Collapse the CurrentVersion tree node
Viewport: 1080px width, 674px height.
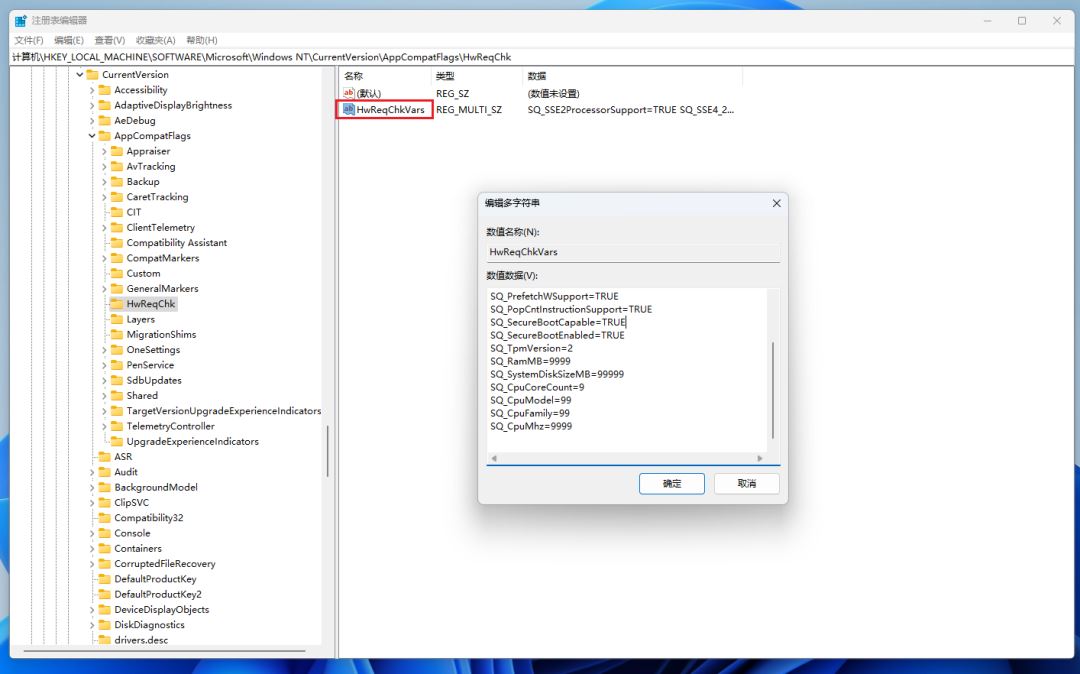(x=80, y=75)
